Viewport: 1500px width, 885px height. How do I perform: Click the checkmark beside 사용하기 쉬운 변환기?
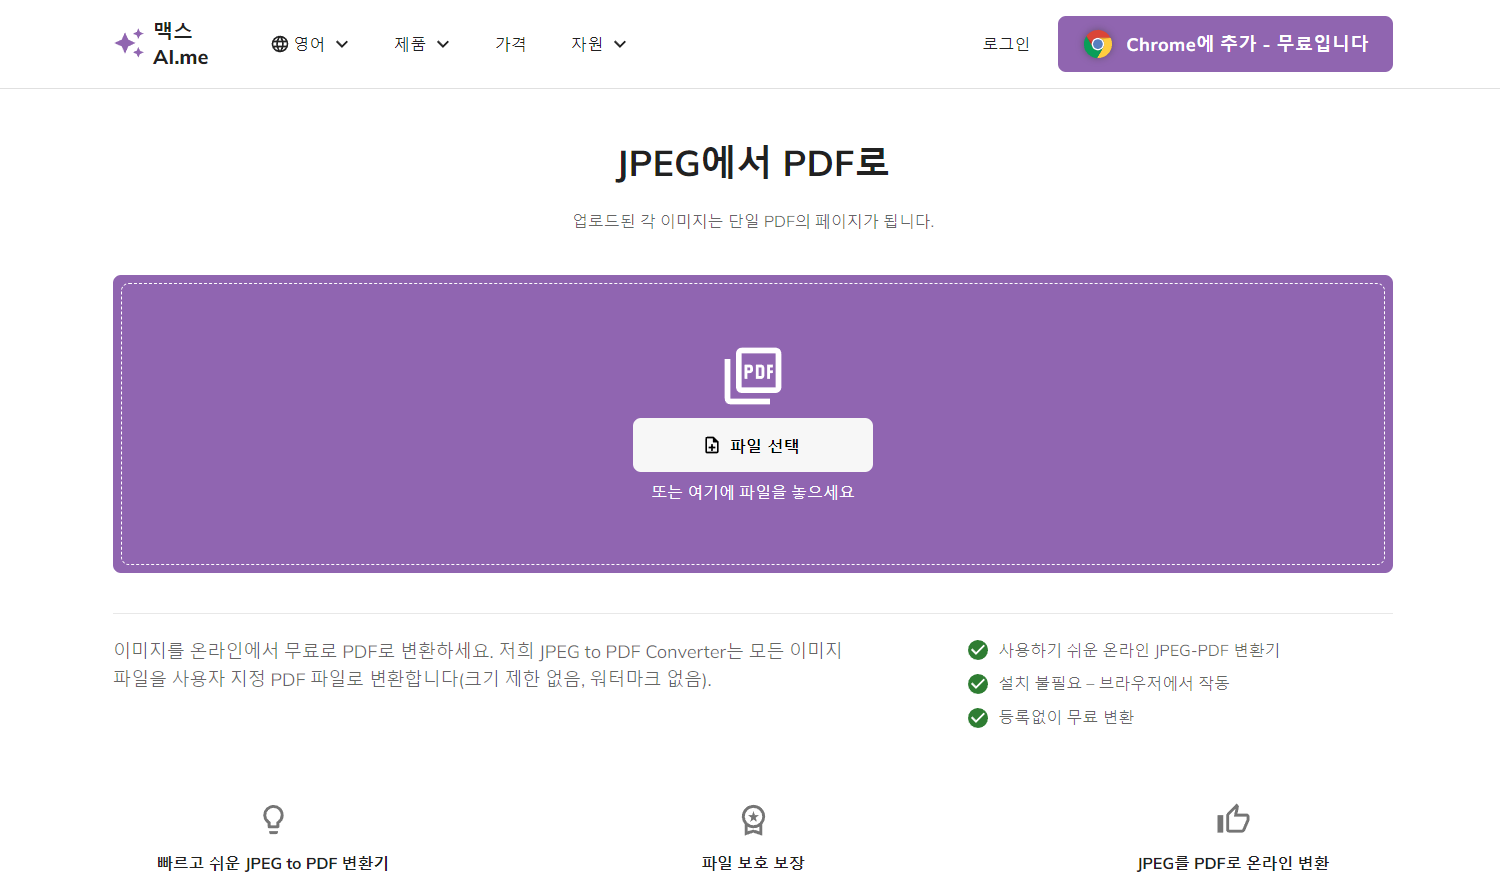978,650
